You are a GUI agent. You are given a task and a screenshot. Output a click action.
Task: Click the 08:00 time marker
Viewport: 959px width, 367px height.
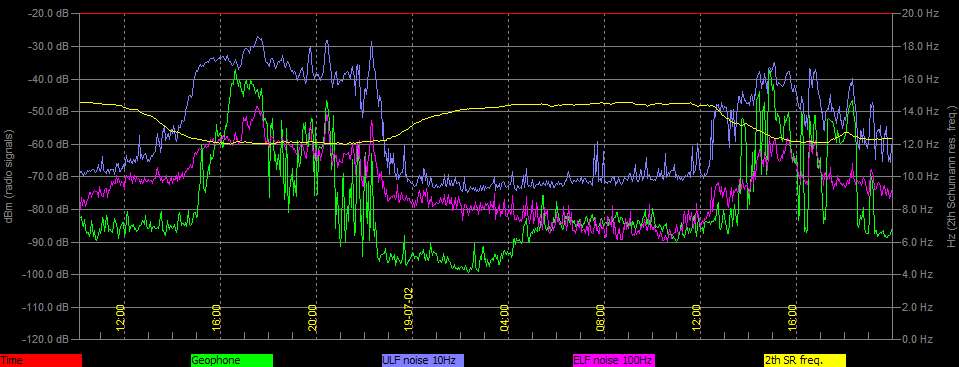(601, 318)
